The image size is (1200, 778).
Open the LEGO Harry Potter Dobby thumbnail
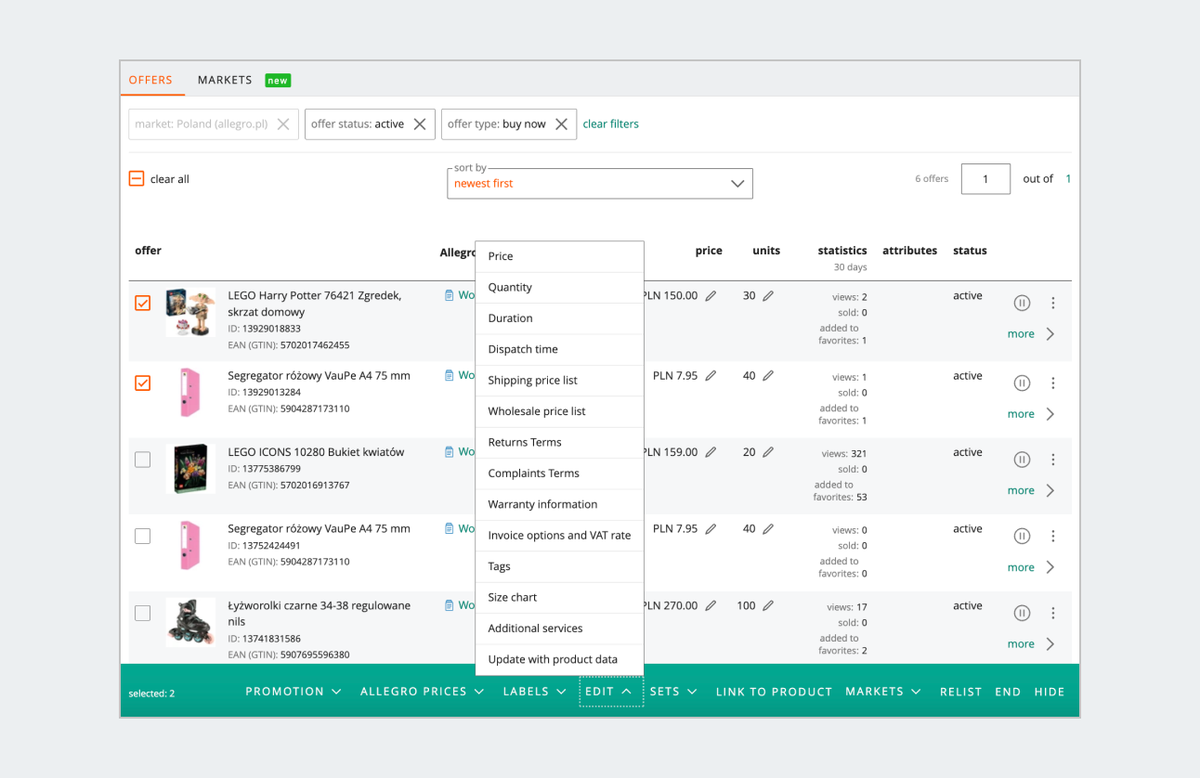(190, 312)
